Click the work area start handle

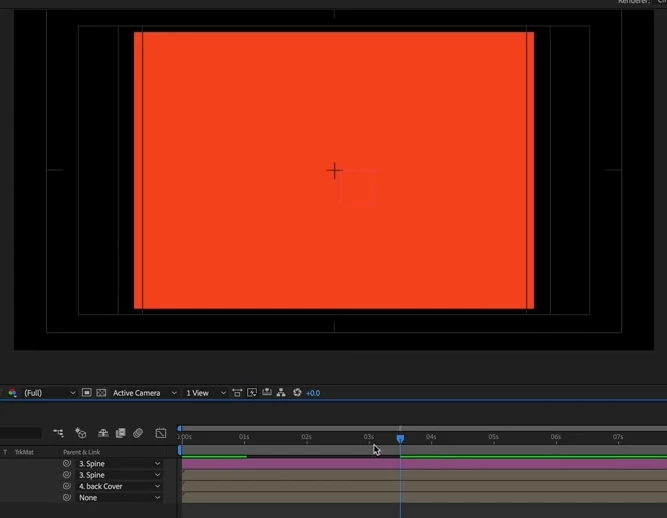click(180, 450)
